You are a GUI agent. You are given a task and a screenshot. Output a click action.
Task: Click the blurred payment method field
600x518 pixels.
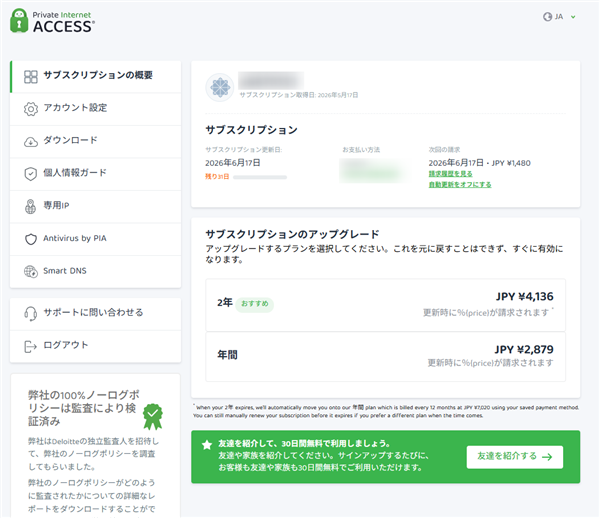pyautogui.click(x=375, y=171)
